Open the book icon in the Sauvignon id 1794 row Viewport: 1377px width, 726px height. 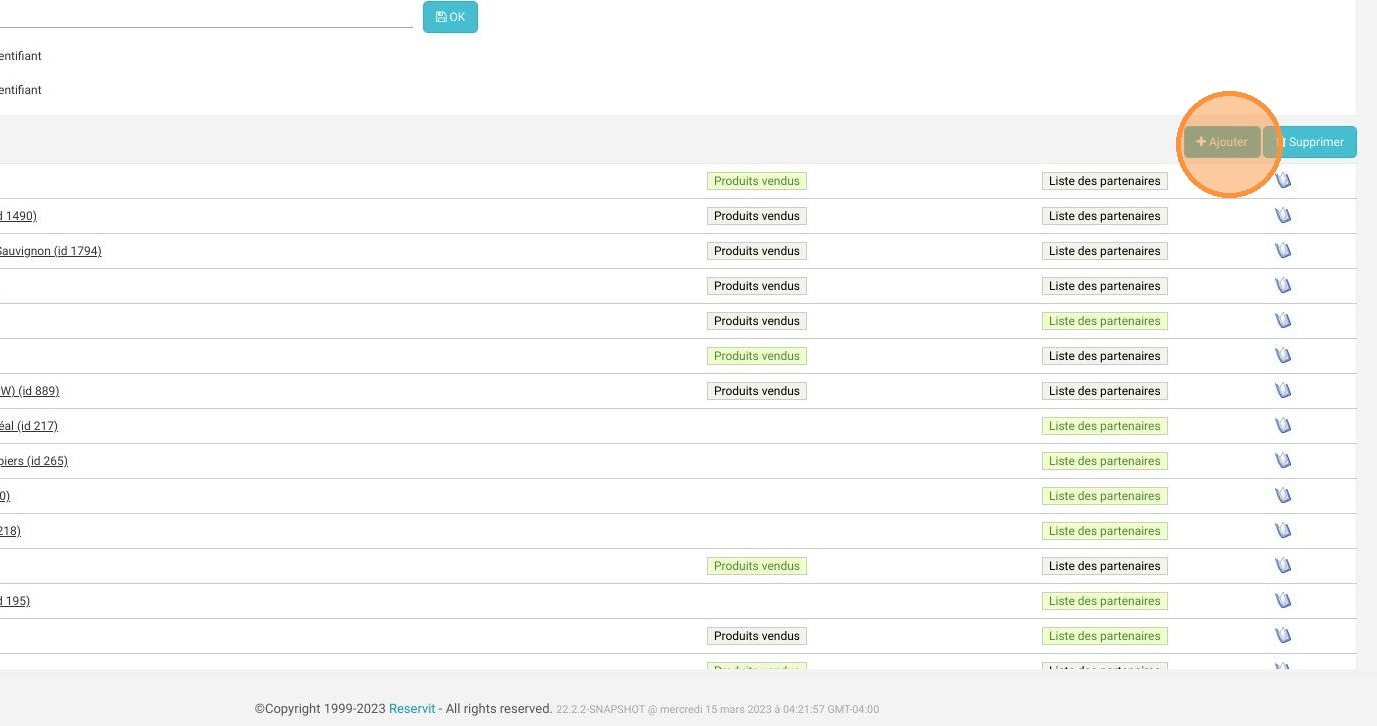pos(1283,250)
